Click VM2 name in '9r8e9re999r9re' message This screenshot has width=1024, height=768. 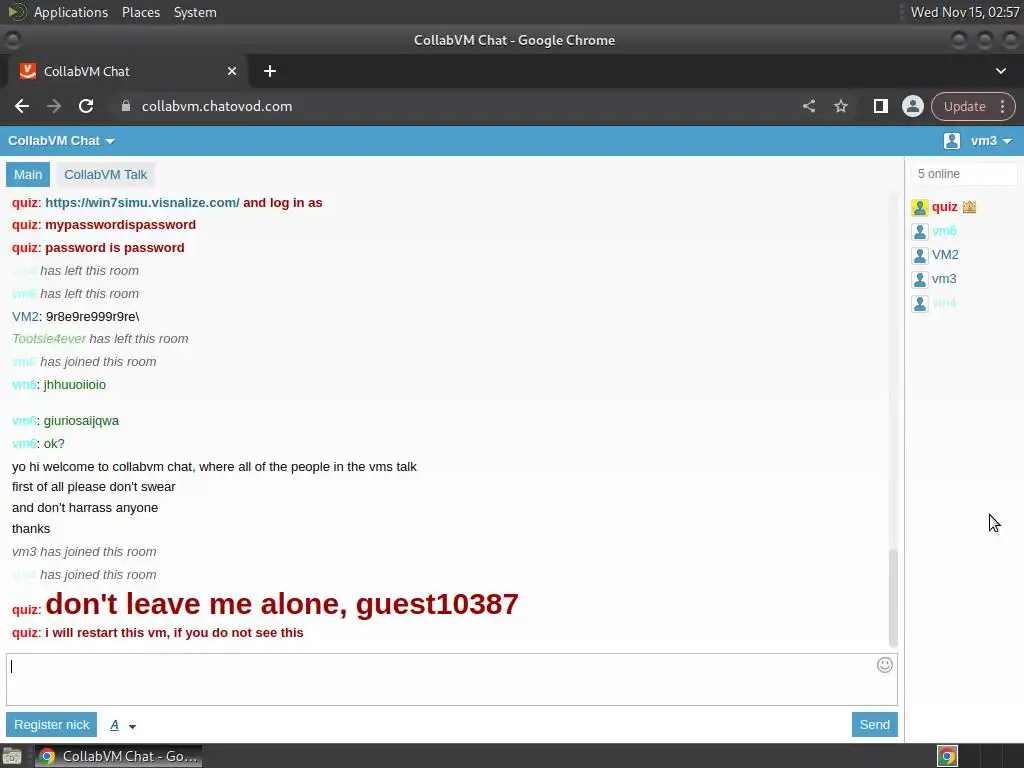25,317
